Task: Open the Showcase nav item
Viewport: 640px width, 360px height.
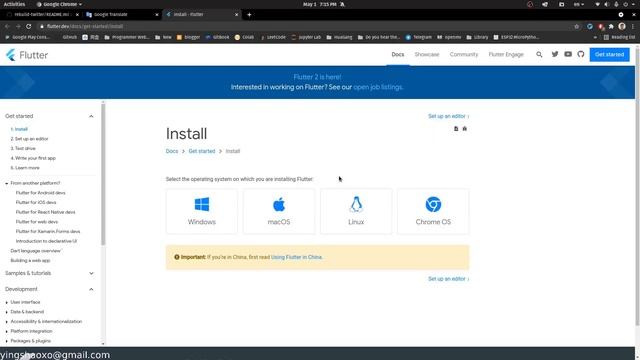Action: click(427, 54)
